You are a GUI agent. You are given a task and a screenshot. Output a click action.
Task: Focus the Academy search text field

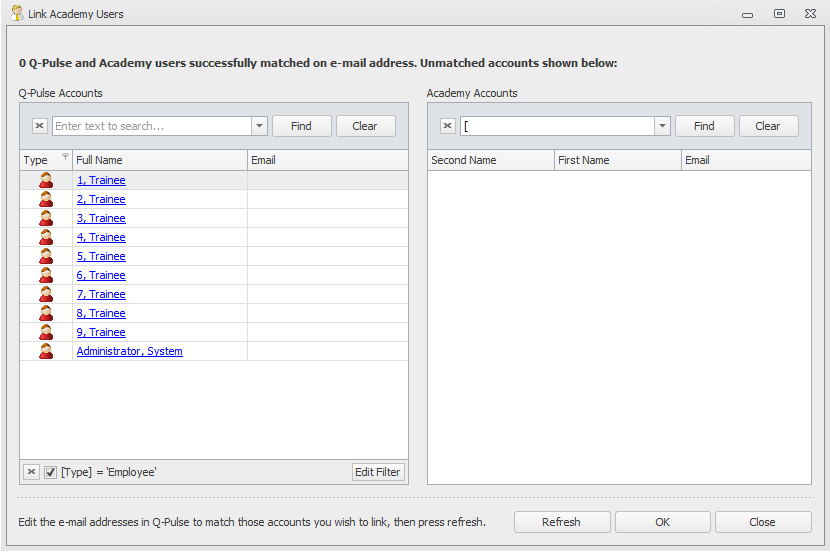557,126
